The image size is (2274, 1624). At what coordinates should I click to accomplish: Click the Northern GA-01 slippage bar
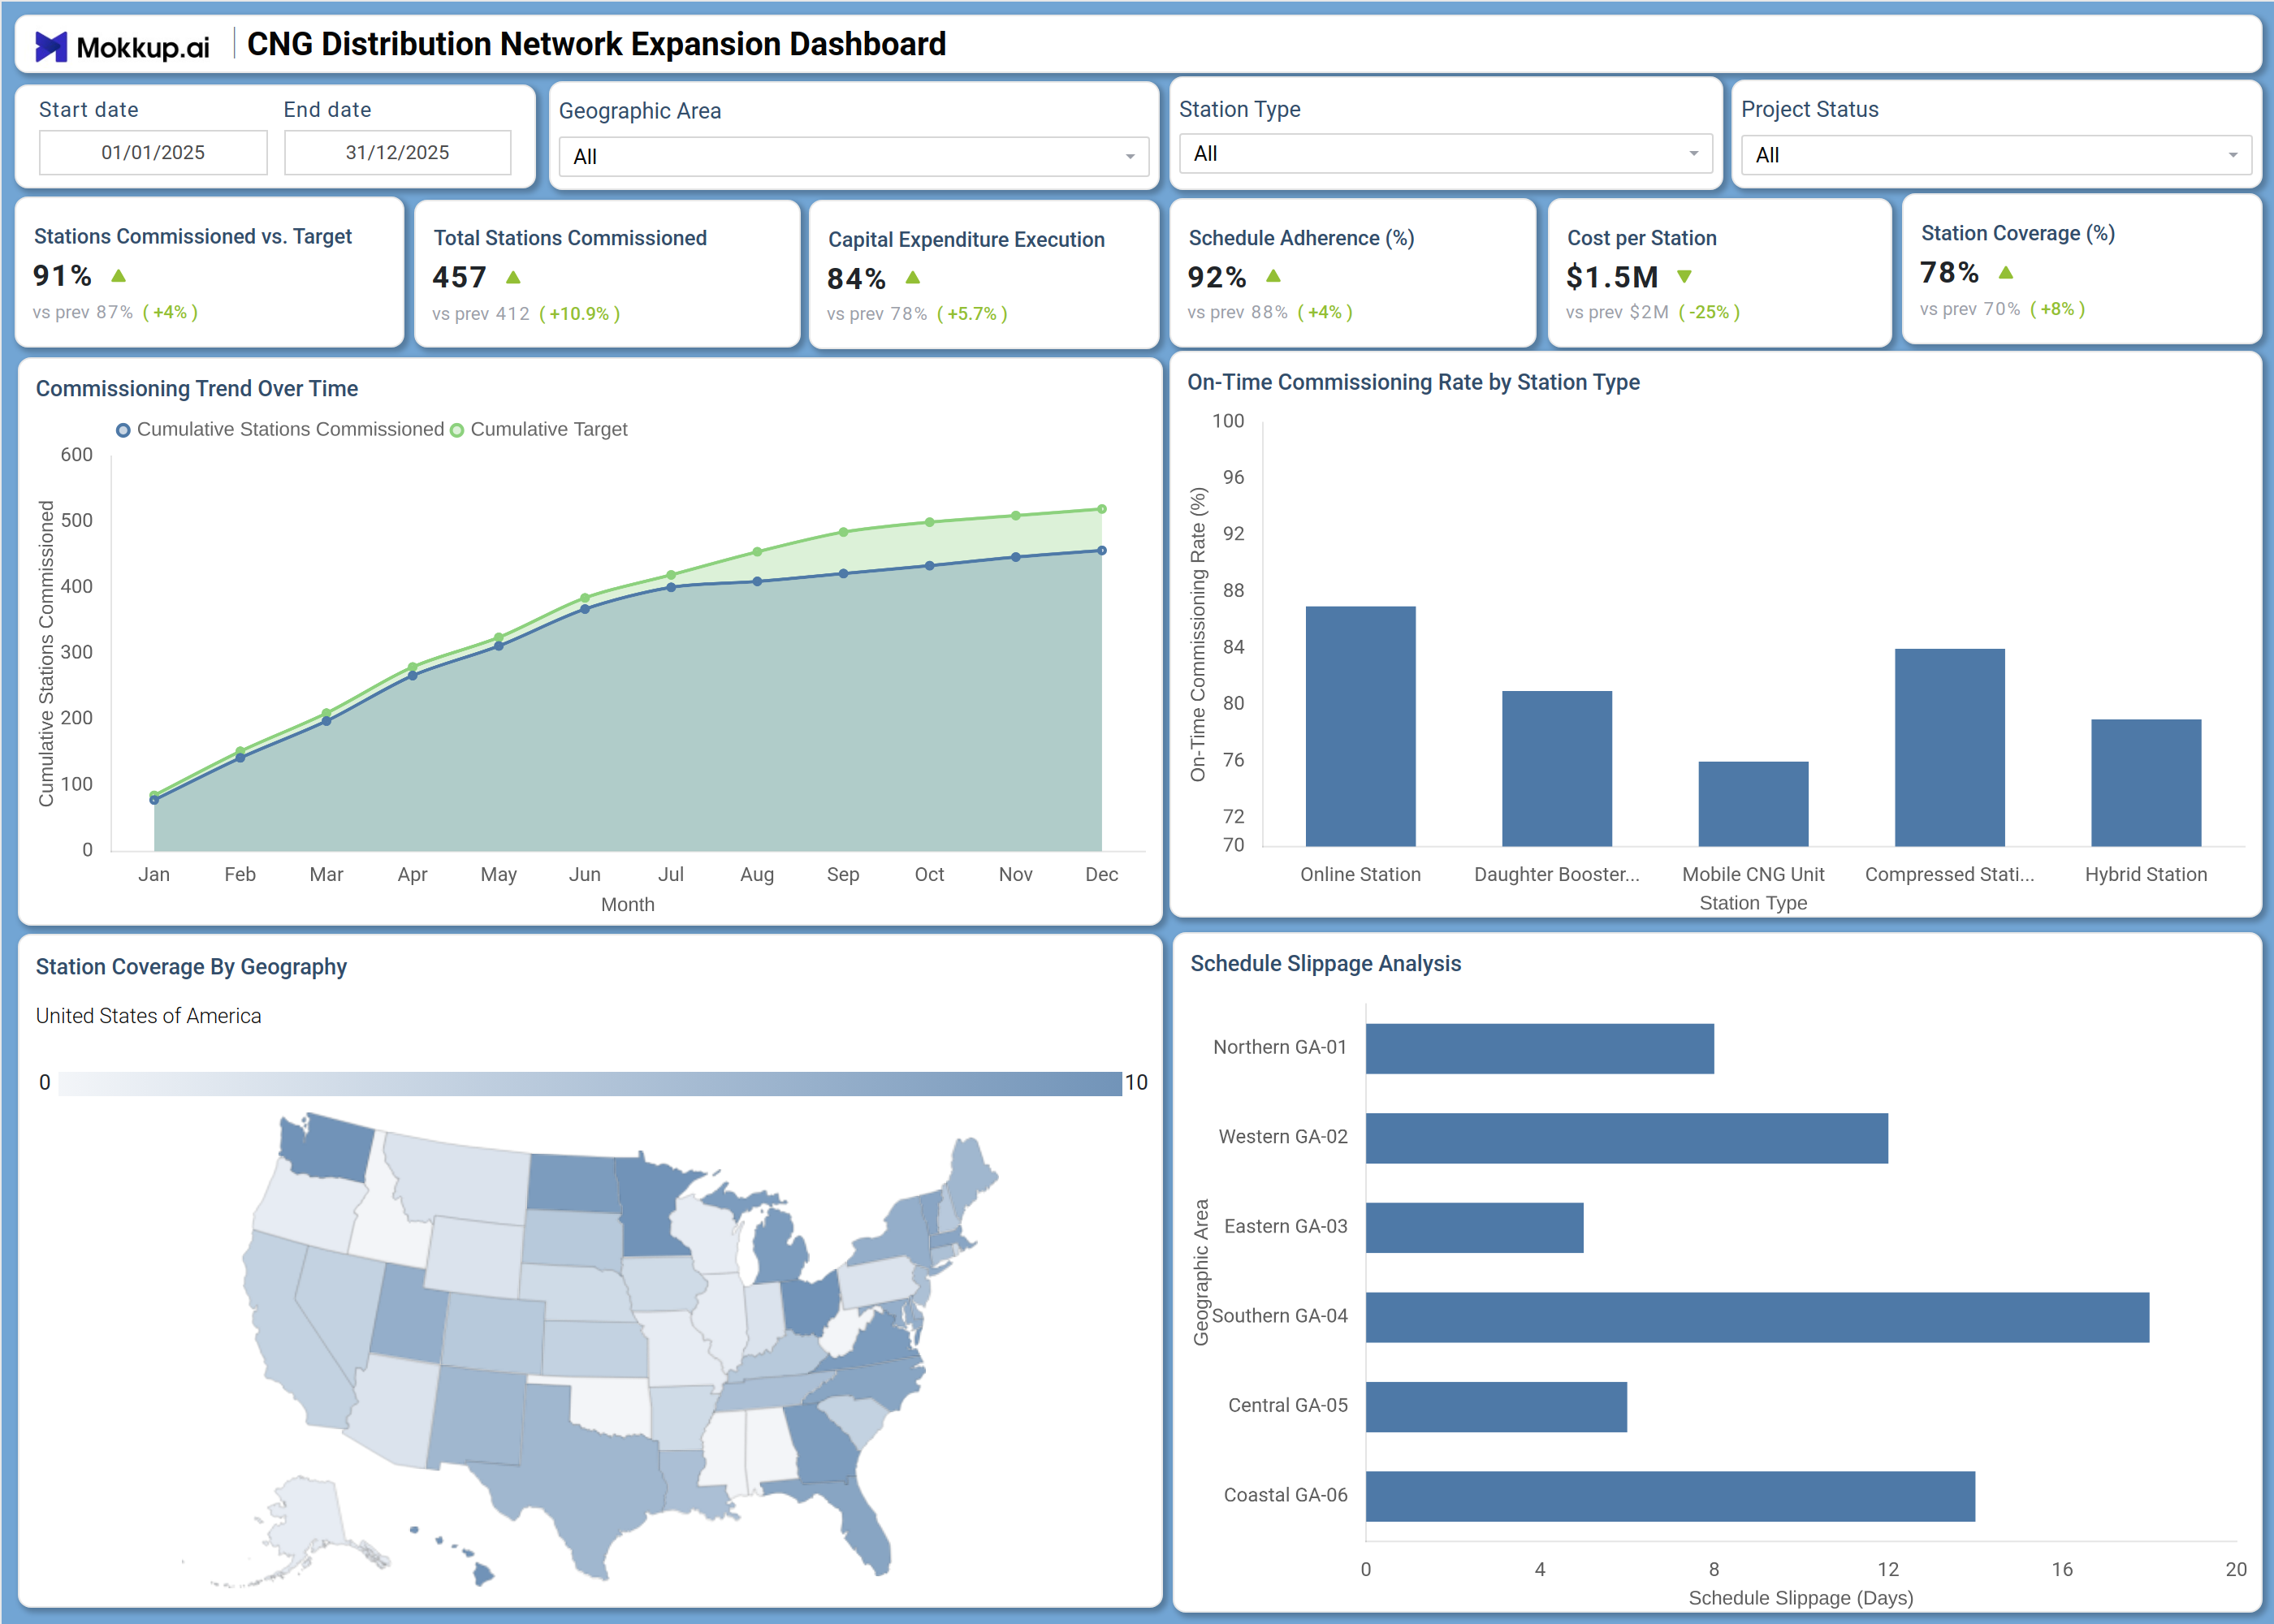tap(1539, 1049)
